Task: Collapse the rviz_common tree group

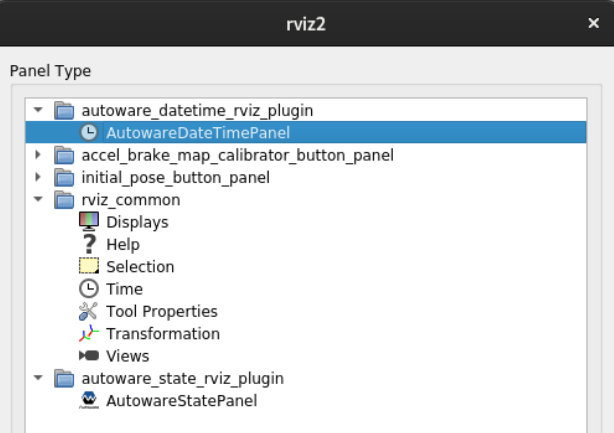Action: click(x=38, y=200)
